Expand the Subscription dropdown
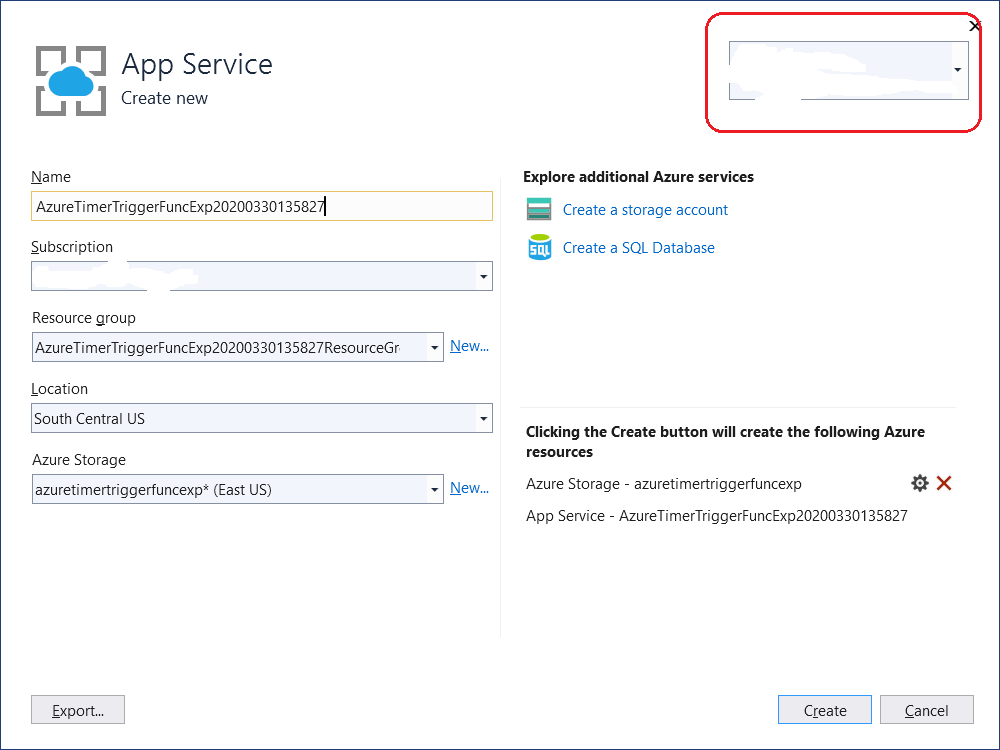 point(483,276)
